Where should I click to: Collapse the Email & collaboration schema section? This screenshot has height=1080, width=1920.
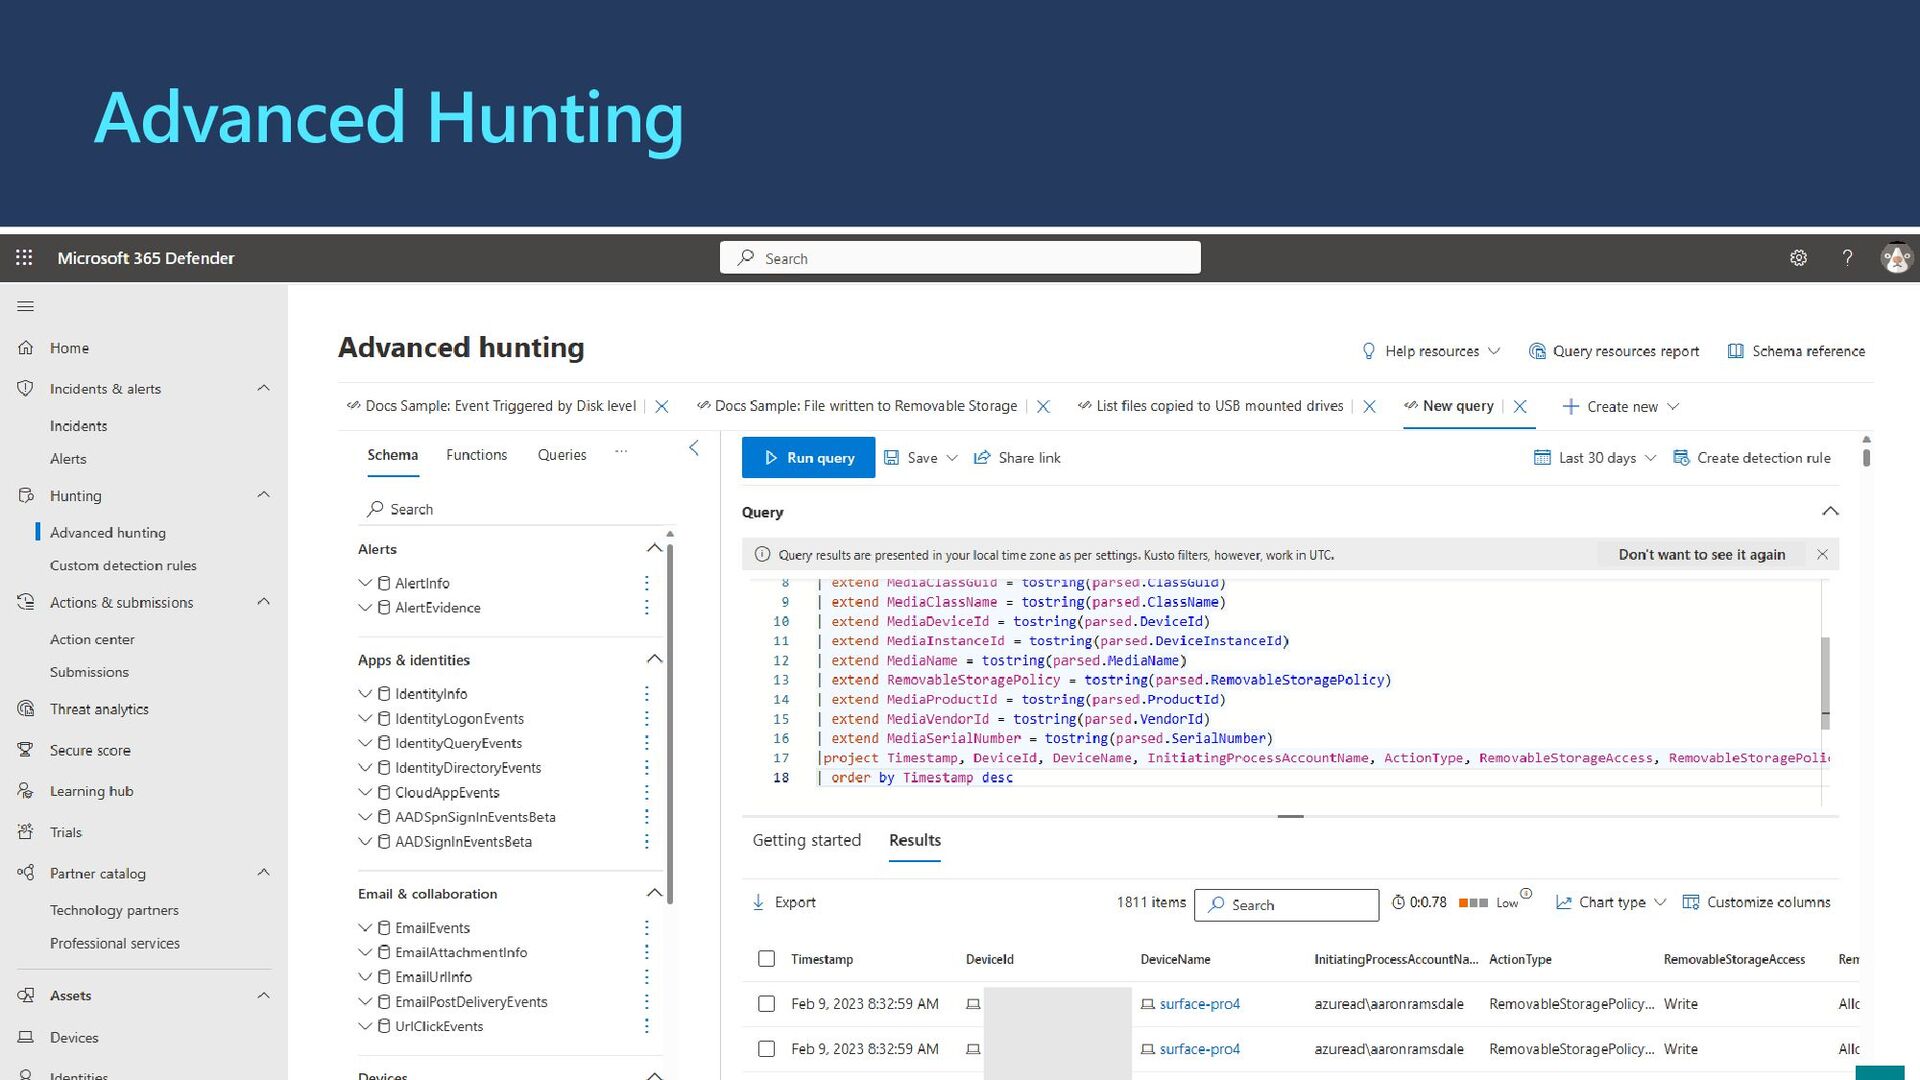pyautogui.click(x=654, y=893)
